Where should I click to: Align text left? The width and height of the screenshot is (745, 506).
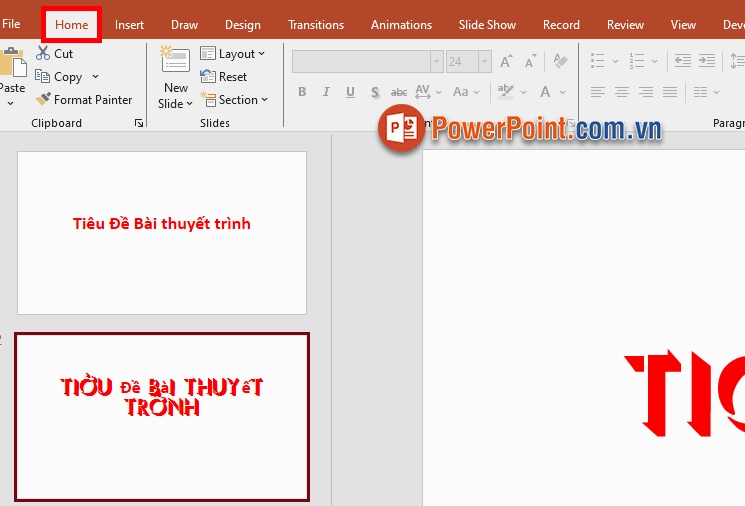point(598,91)
